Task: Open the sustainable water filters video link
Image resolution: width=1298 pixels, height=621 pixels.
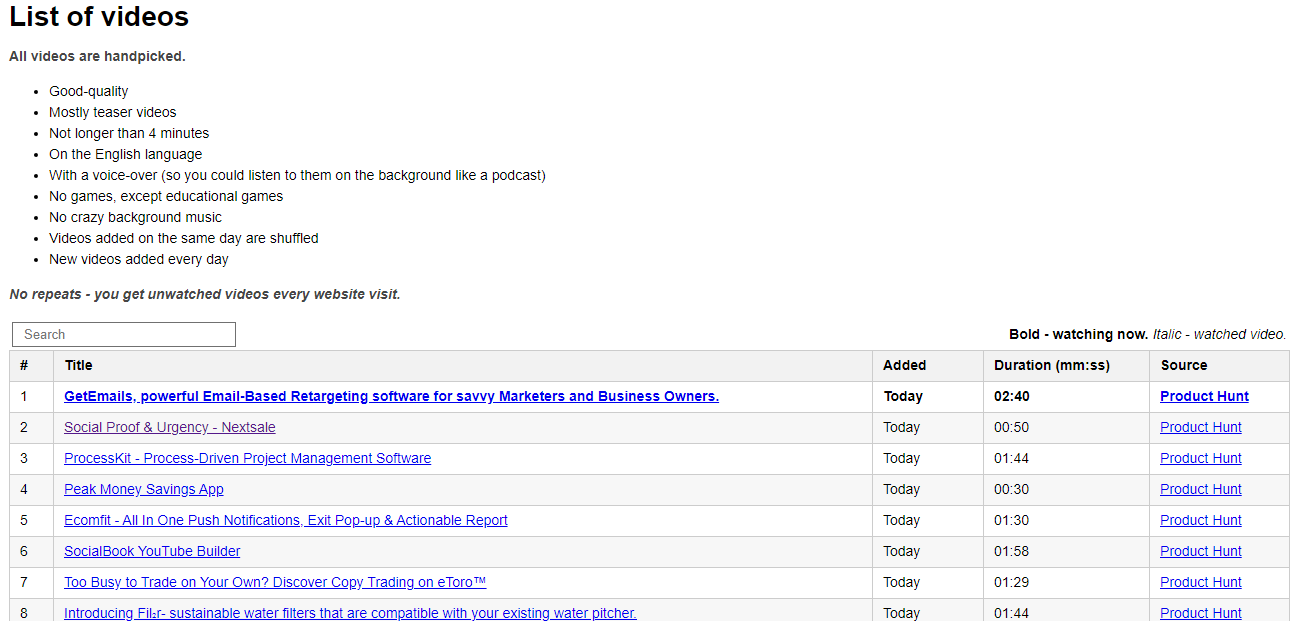Action: click(350, 613)
